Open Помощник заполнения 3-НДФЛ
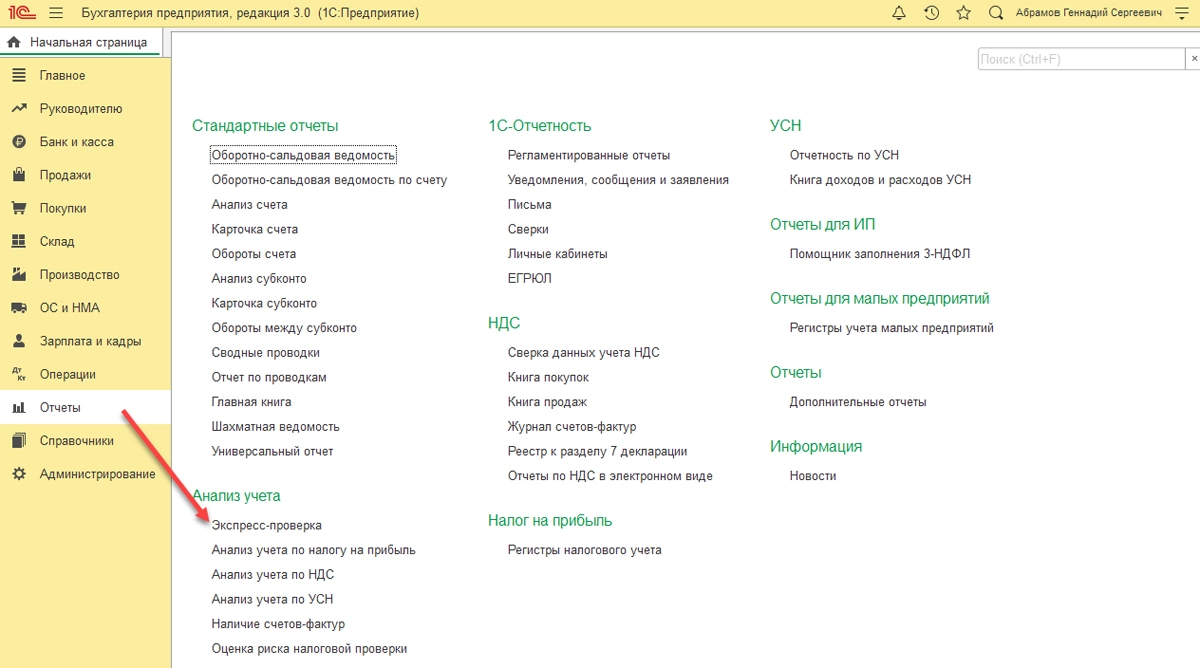Screen dimensions: 1200x668 tap(880, 254)
